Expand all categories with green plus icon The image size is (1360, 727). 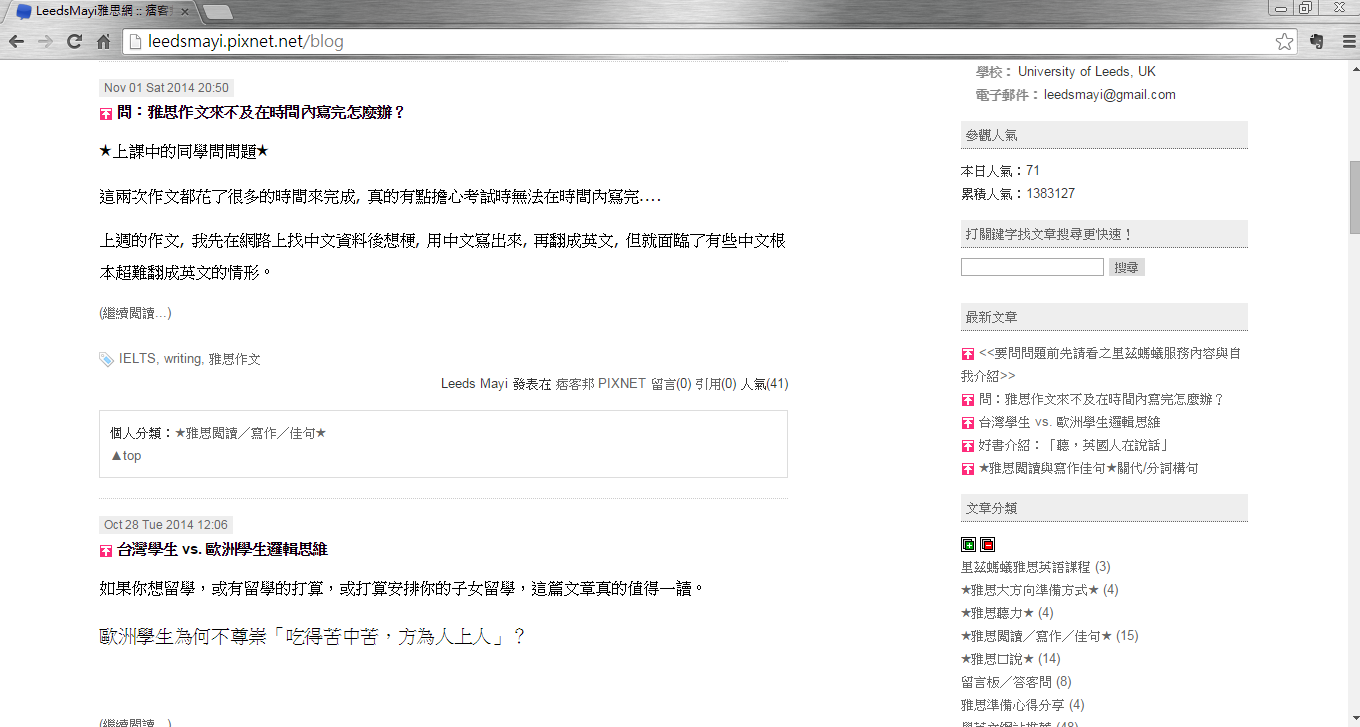click(968, 544)
